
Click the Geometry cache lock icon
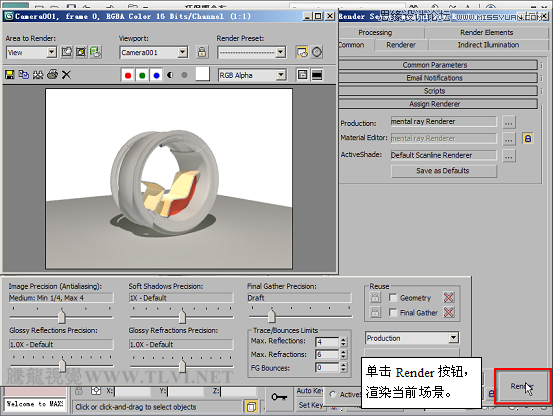point(375,297)
